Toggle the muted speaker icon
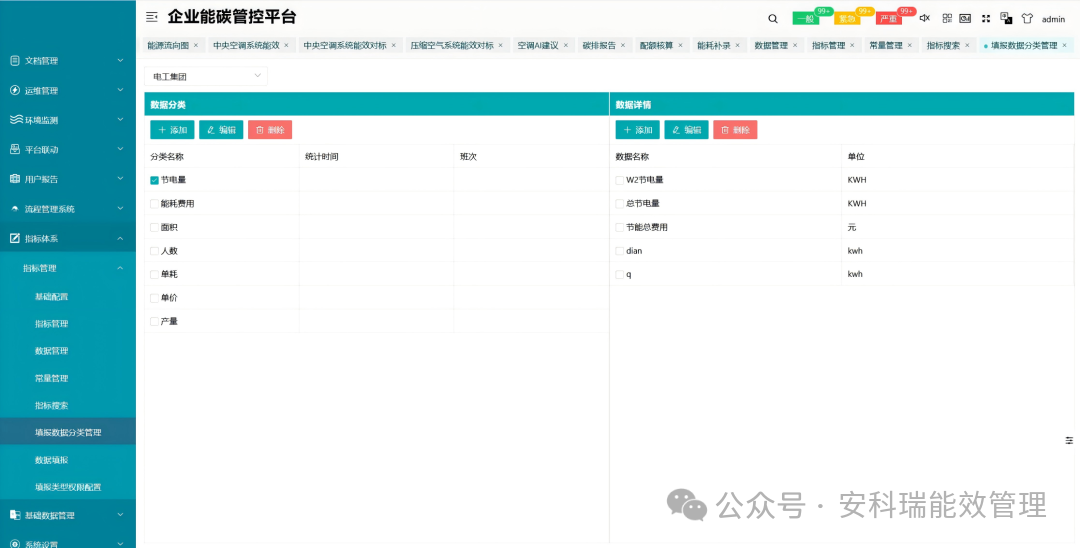1080x548 pixels. click(x=925, y=19)
